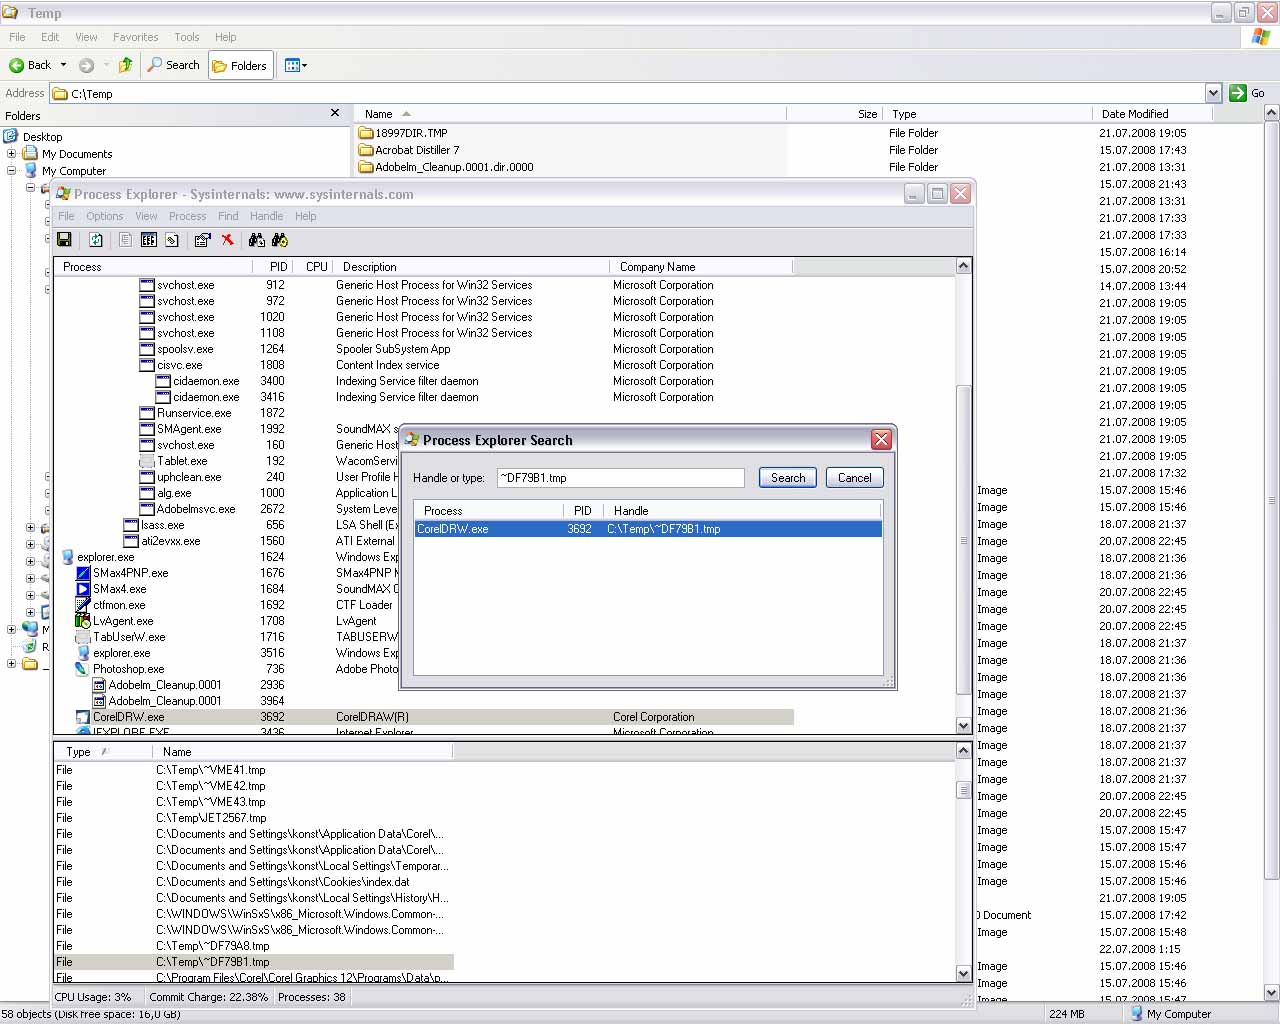The image size is (1280, 1024).
Task: Click the ctfmon.exe pencil icon
Action: pos(83,605)
